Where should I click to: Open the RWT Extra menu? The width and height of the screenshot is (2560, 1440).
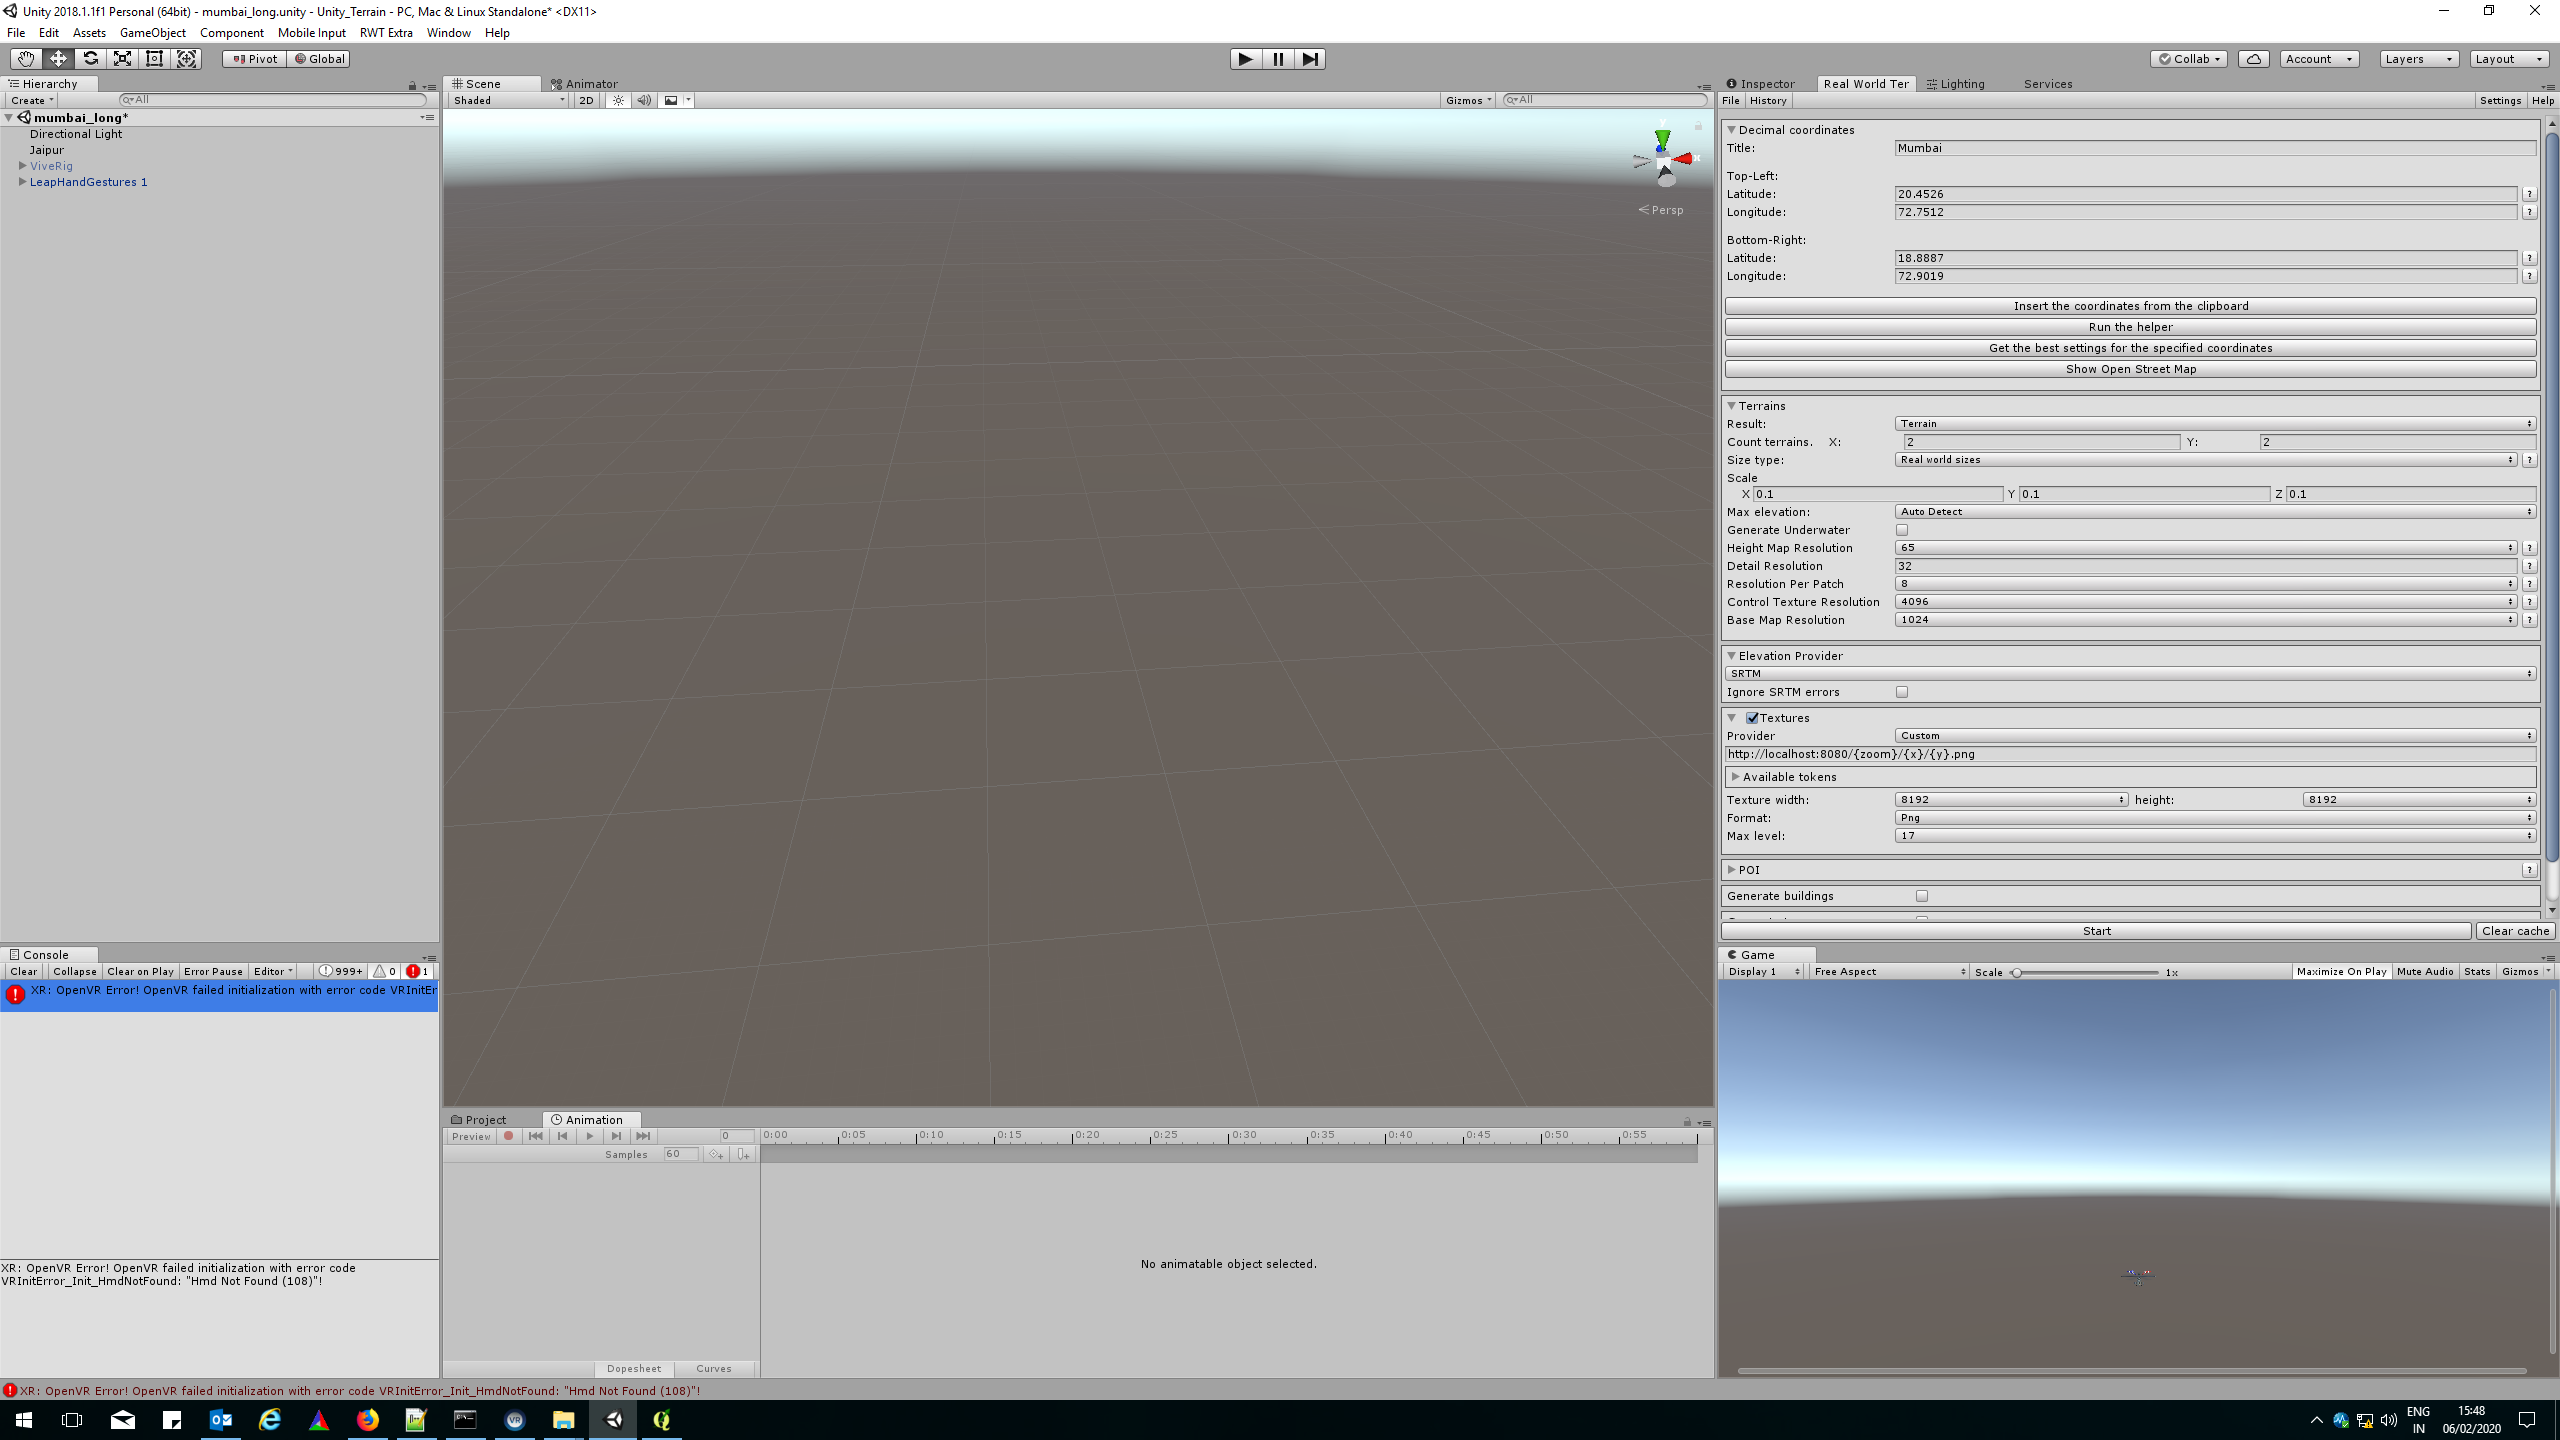pos(386,33)
